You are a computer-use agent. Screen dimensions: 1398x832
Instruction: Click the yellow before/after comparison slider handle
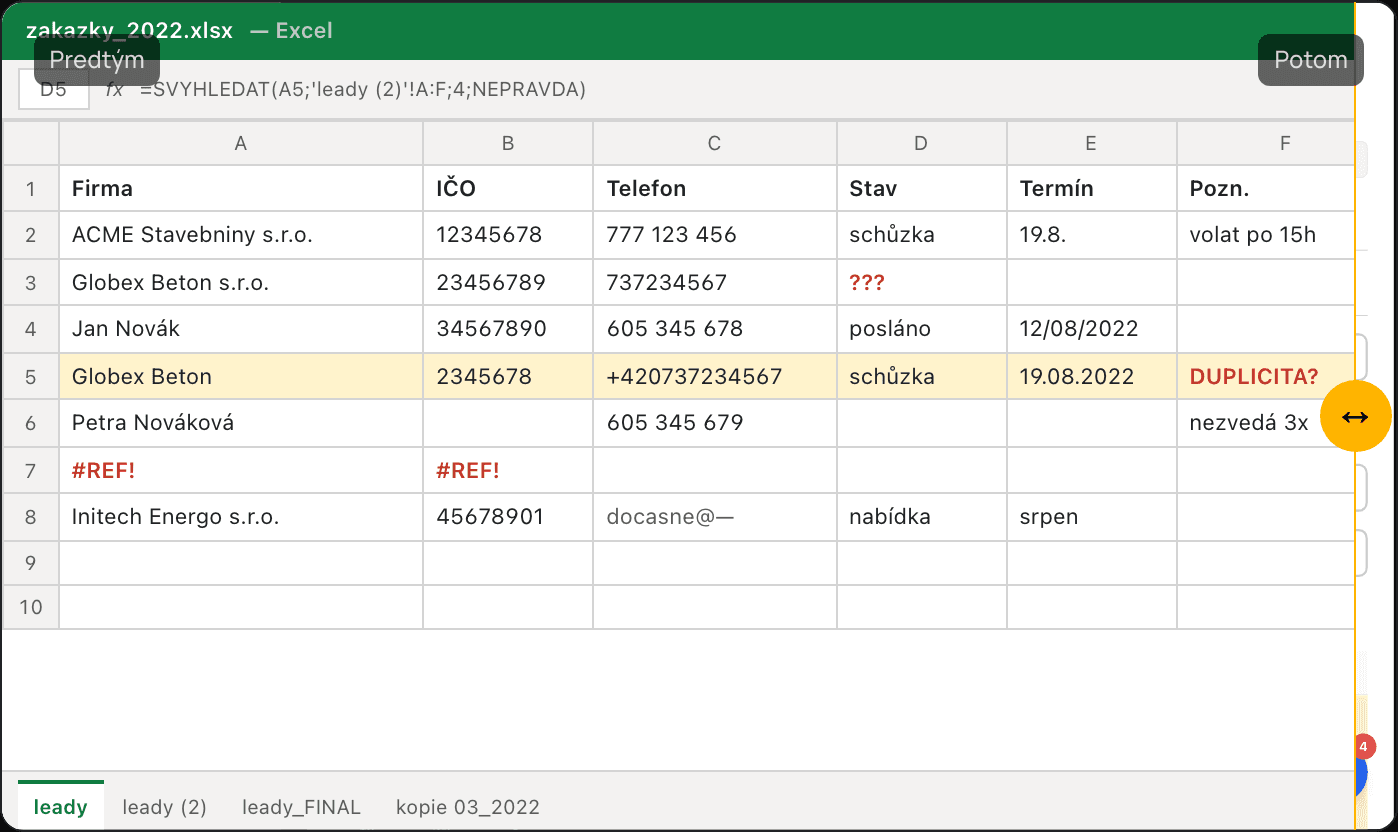[x=1355, y=416]
